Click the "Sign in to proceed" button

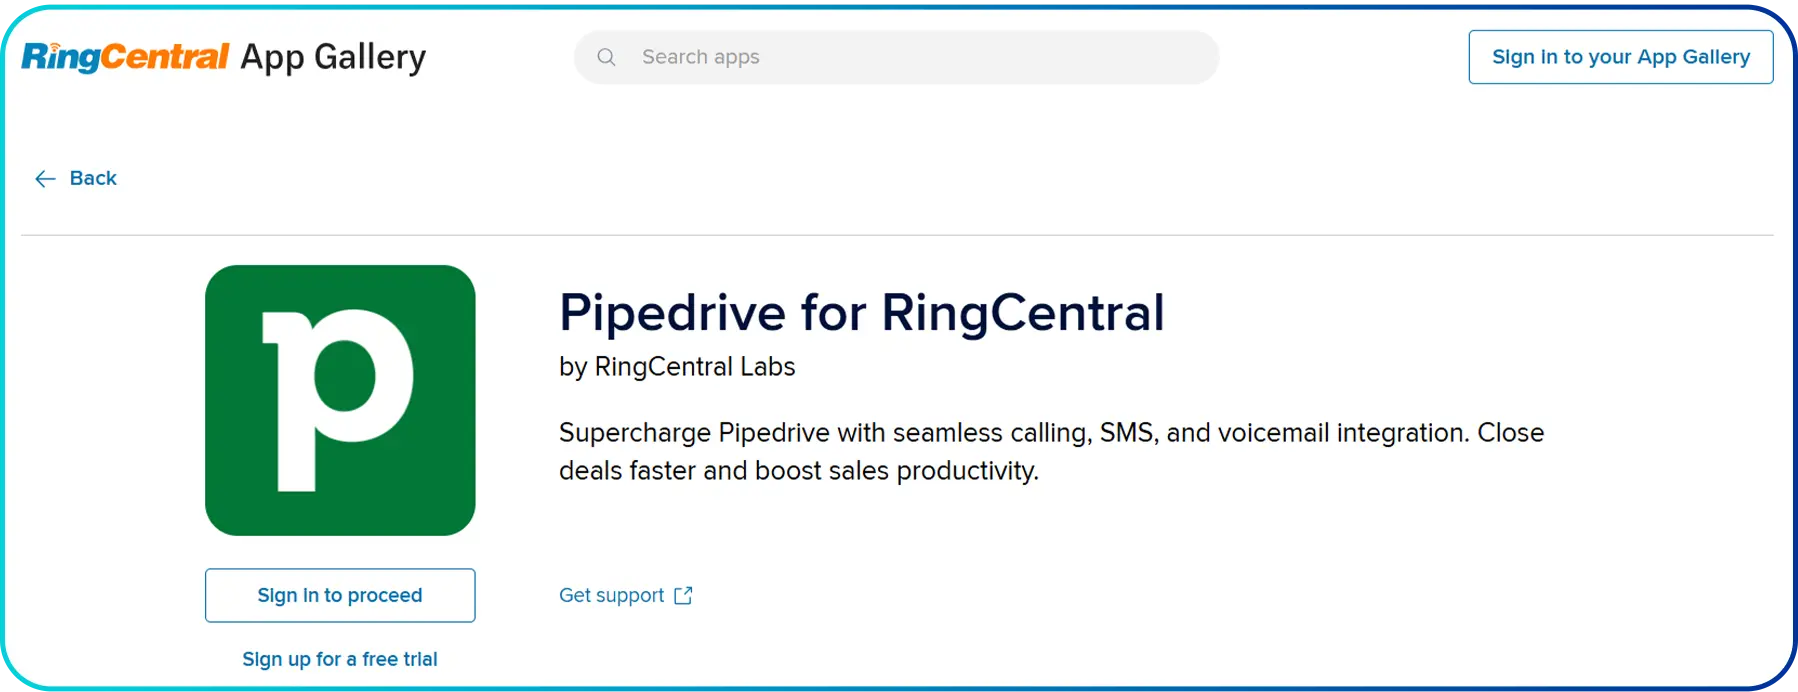coord(340,595)
